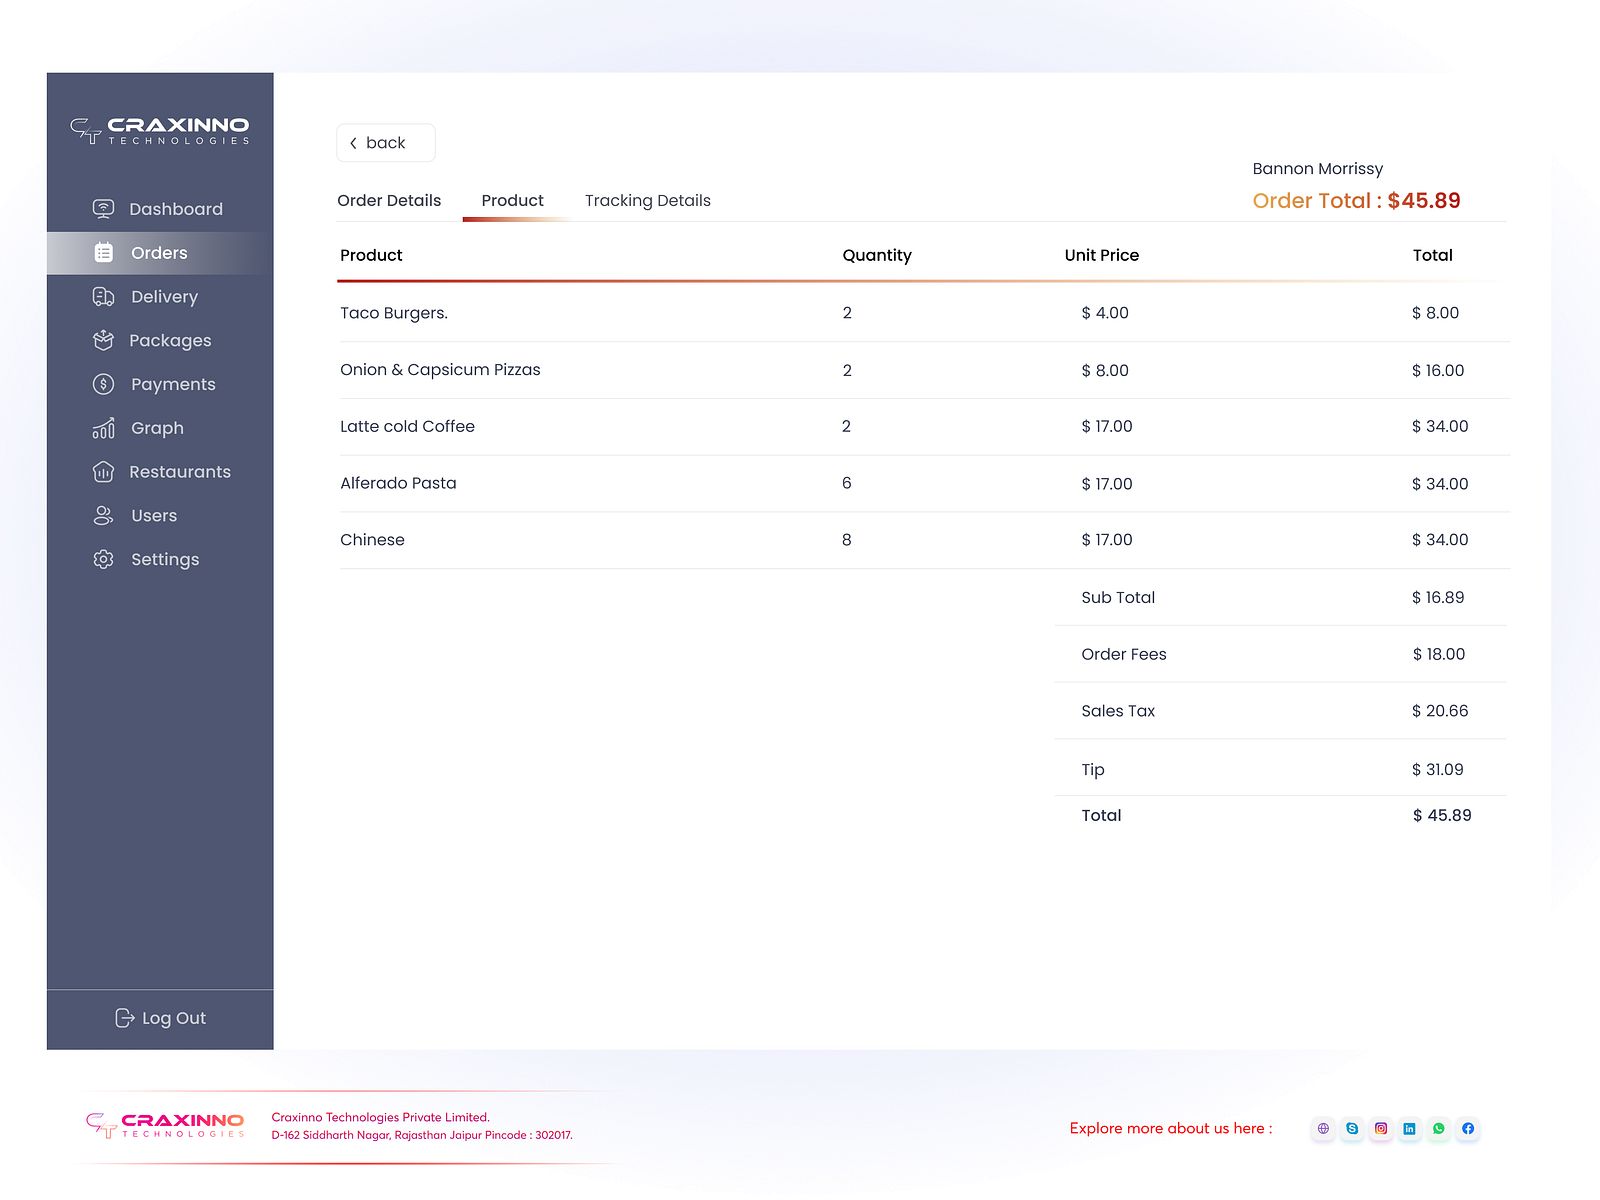Click the $ 4.00 unit price
Screen dimensions: 1600x1200
tap(1105, 313)
